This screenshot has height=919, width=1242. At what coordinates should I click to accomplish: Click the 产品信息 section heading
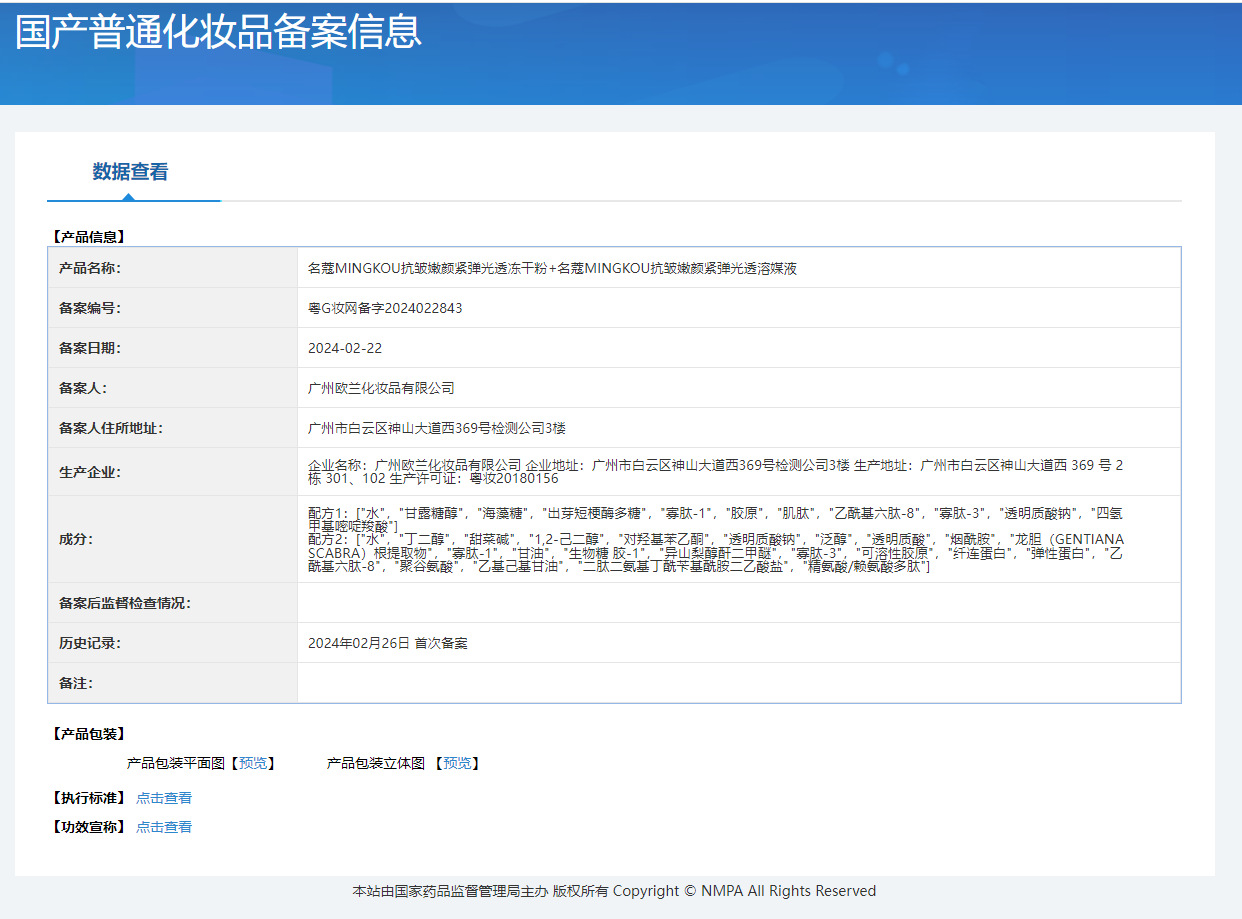tap(87, 237)
